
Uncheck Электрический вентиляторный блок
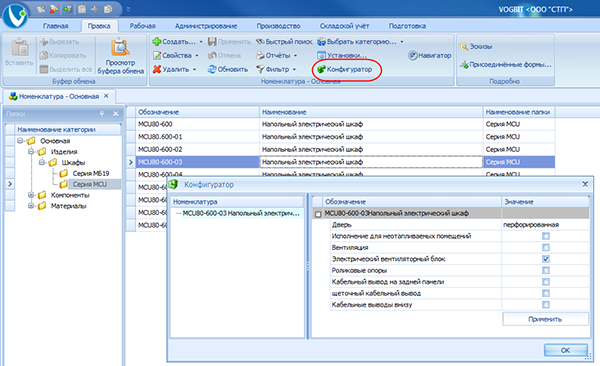[546, 259]
